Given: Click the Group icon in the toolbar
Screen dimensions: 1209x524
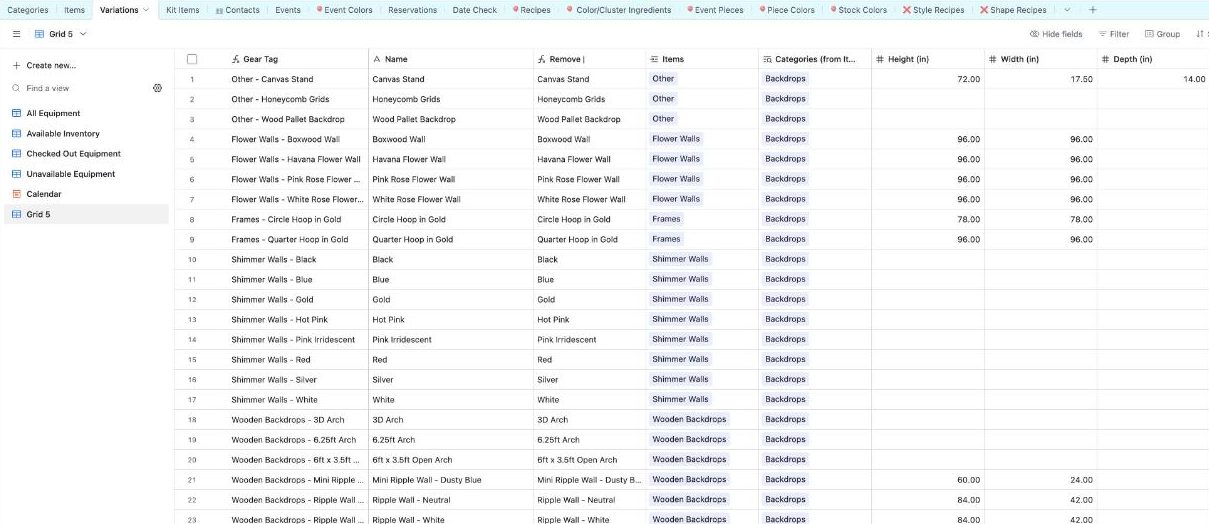Looking at the screenshot, I should pyautogui.click(x=1150, y=34).
